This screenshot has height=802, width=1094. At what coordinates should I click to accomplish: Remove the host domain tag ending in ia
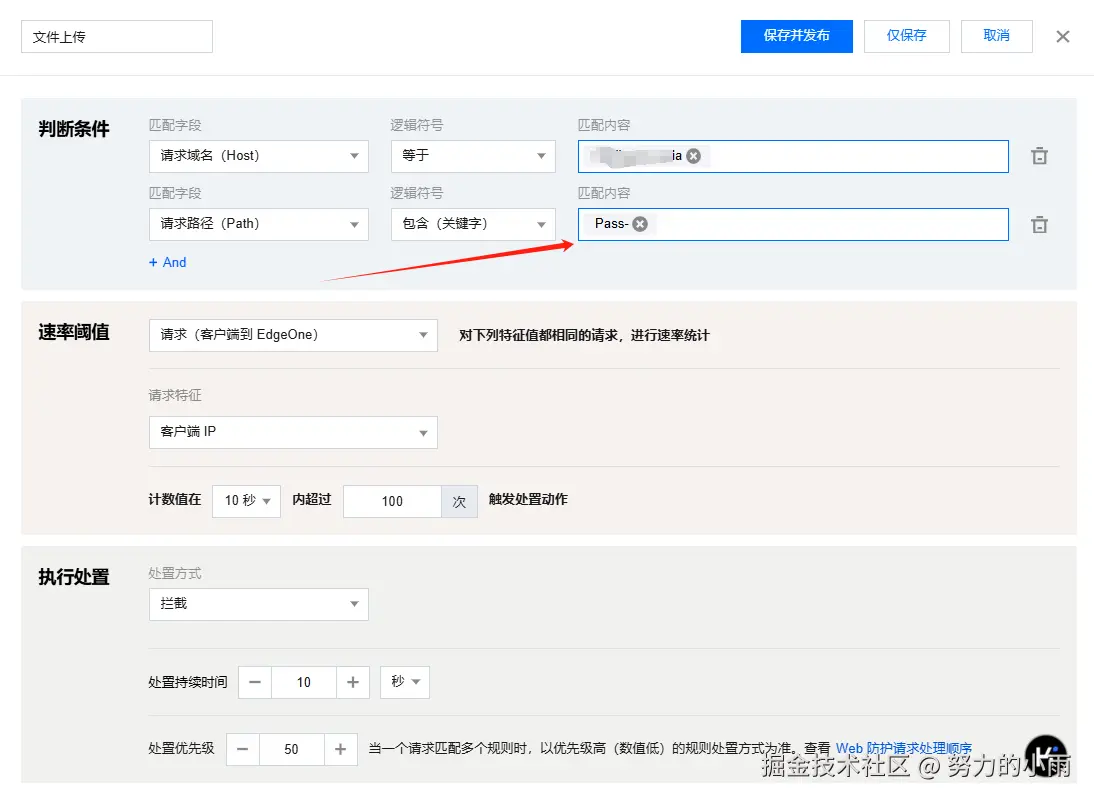pyautogui.click(x=694, y=156)
